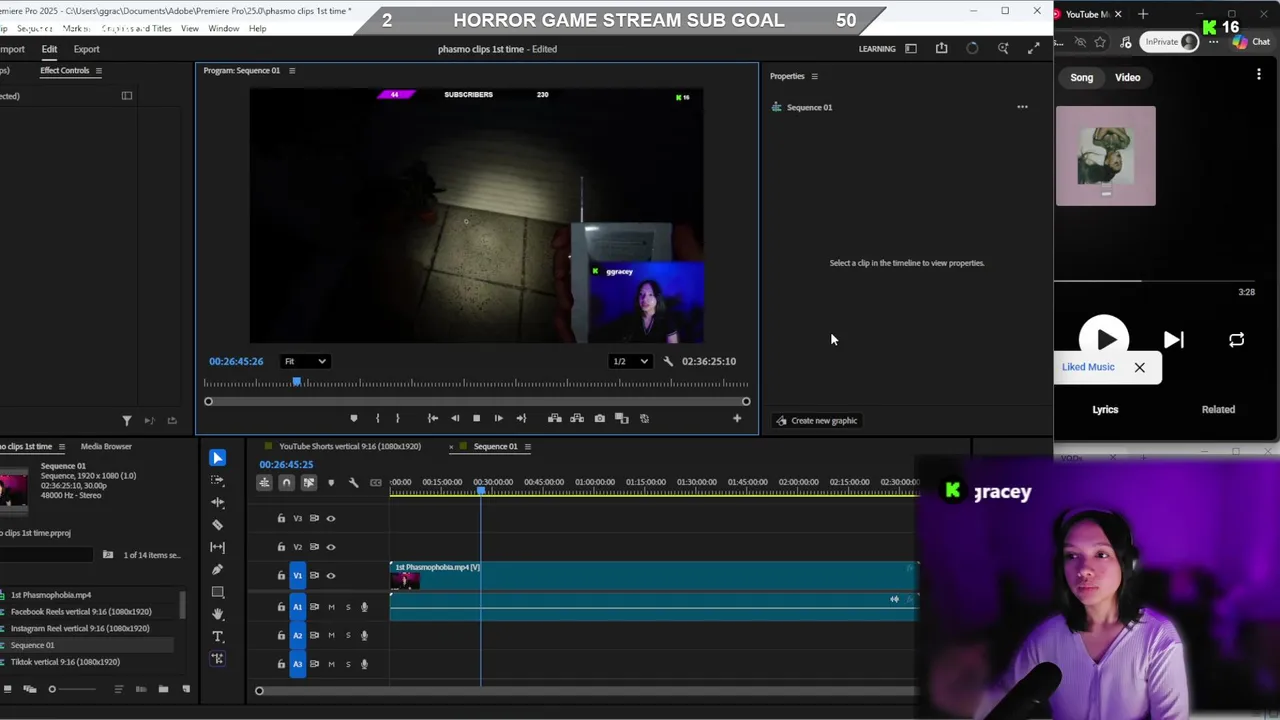Viewport: 1280px width, 720px height.
Task: Open the Fit zoom level dropdown
Action: click(x=304, y=361)
